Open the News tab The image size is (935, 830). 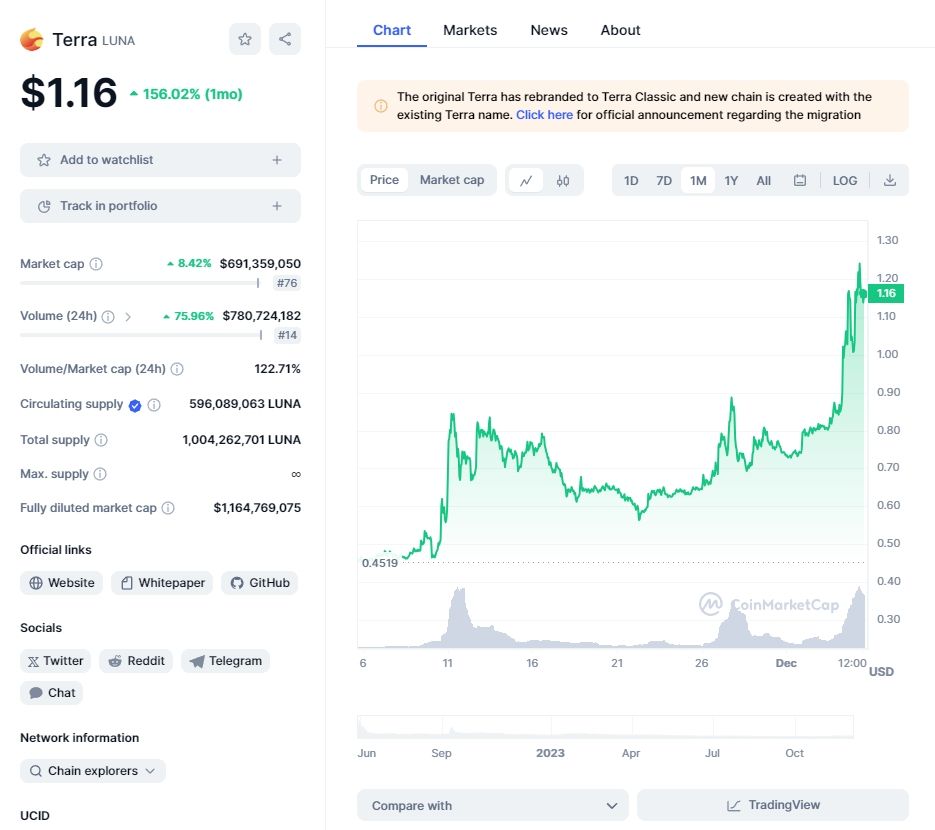549,30
